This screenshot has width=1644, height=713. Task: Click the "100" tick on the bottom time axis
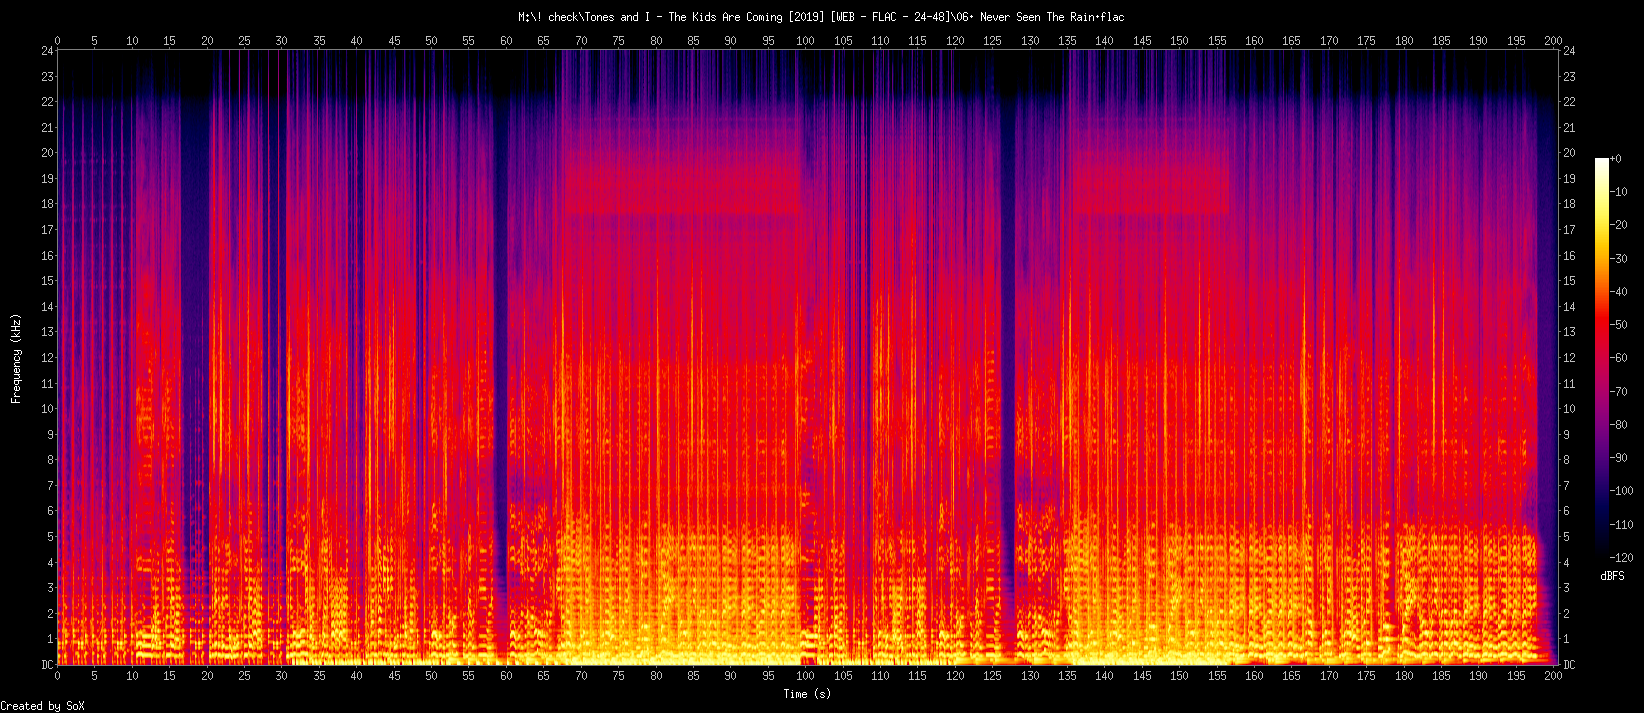pos(805,676)
